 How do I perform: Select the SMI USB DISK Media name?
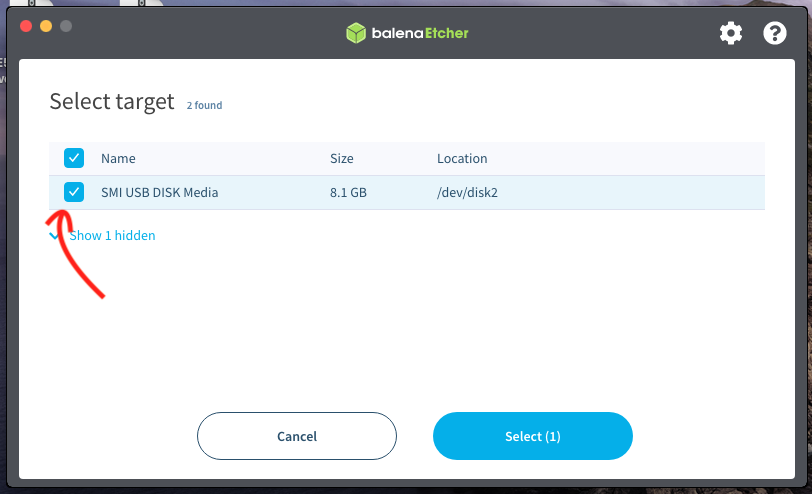[x=160, y=193]
